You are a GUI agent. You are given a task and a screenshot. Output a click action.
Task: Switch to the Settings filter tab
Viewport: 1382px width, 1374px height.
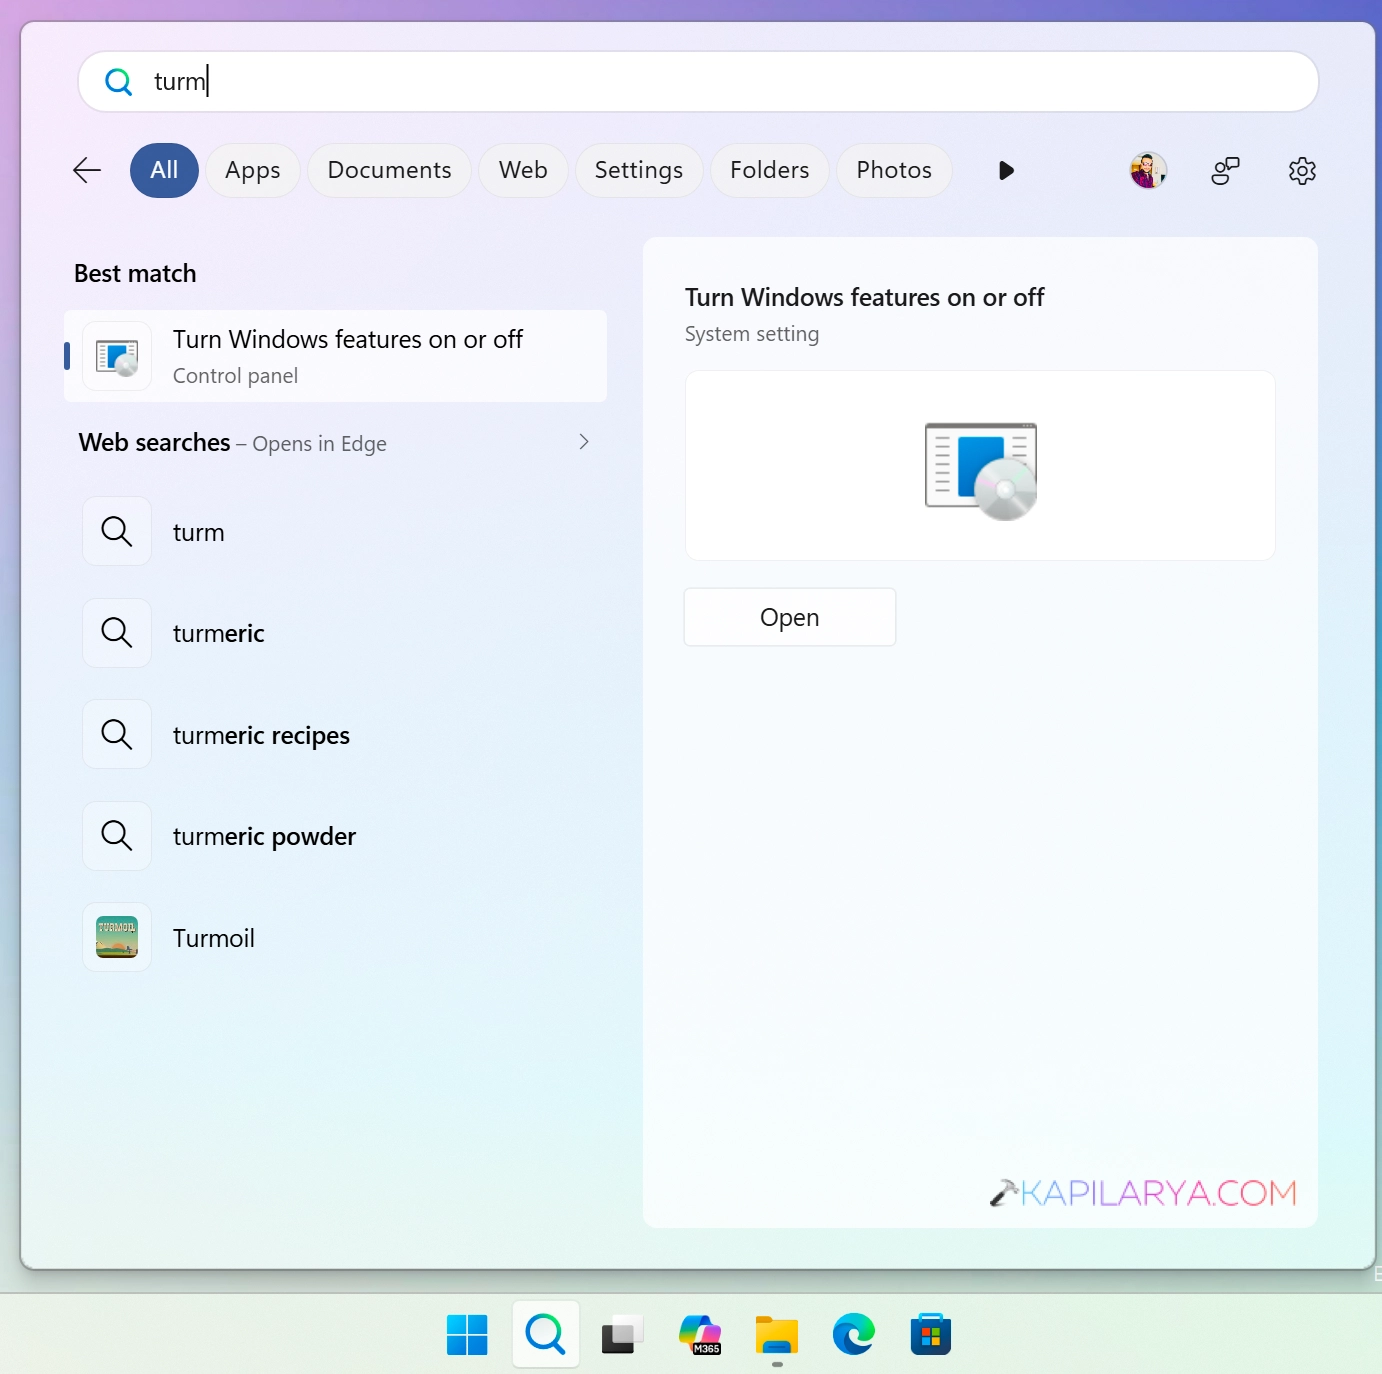pos(639,170)
